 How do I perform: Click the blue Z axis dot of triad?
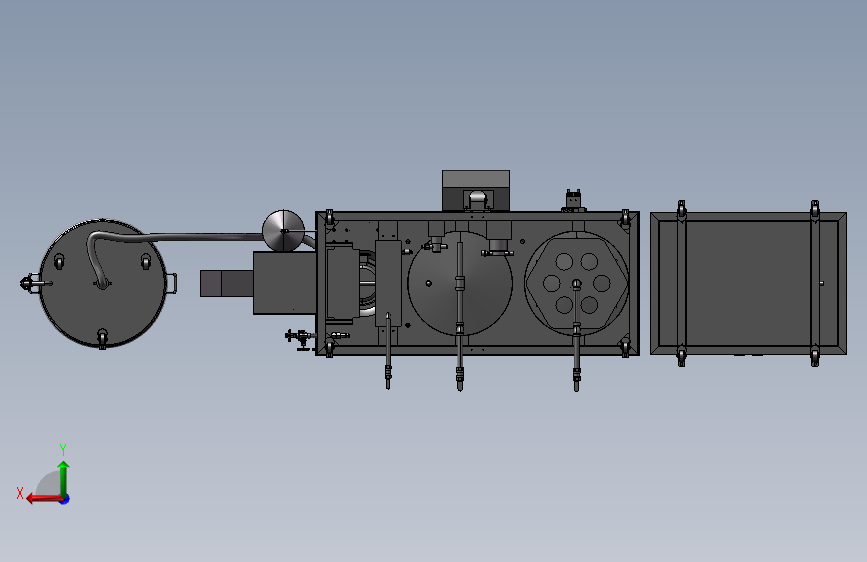65,499
